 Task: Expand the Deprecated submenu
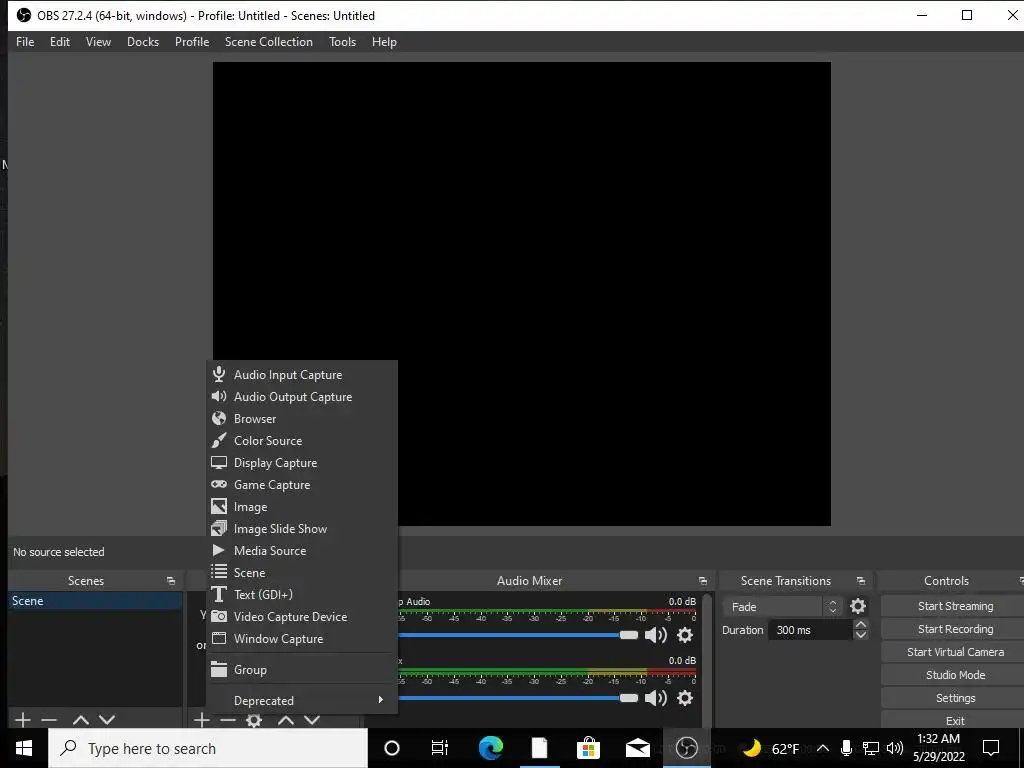(302, 700)
